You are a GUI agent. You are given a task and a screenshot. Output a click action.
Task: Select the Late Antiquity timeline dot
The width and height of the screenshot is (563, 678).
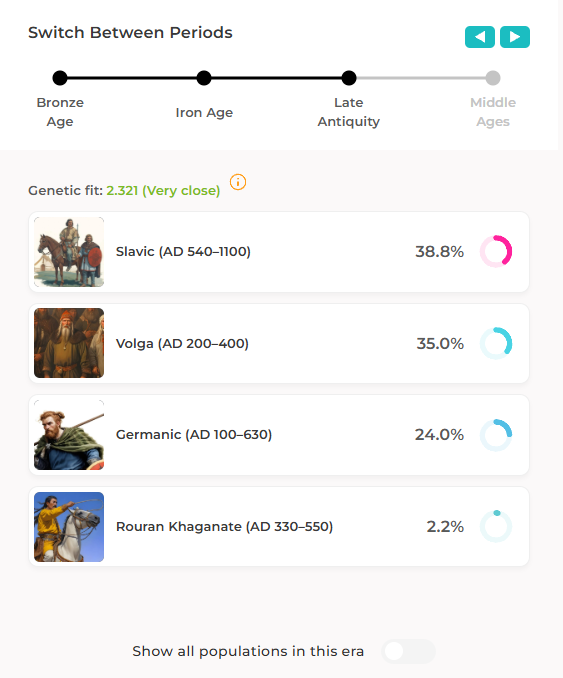[349, 78]
